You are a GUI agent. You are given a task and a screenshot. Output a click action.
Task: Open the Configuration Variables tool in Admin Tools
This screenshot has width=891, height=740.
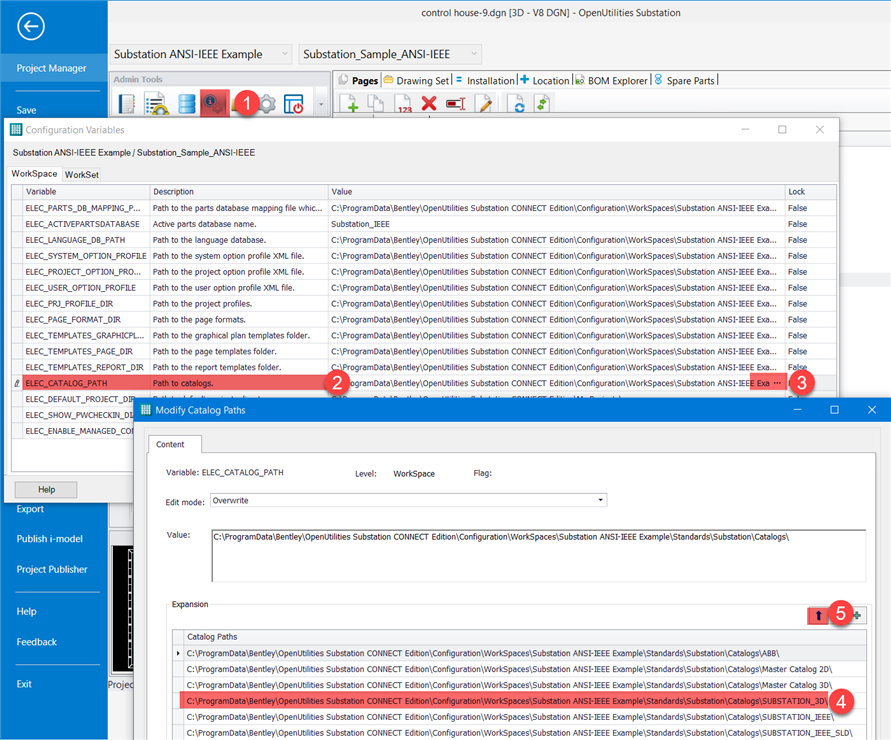point(214,102)
